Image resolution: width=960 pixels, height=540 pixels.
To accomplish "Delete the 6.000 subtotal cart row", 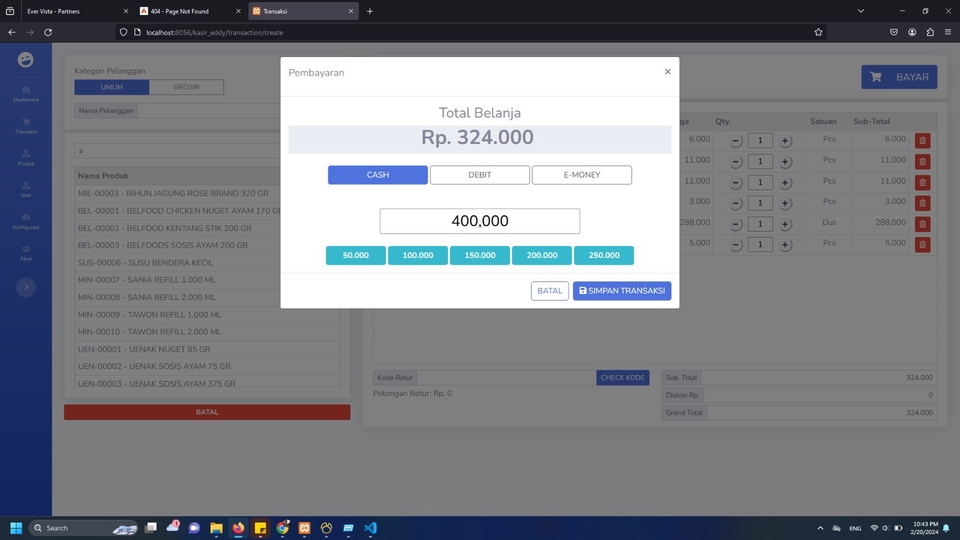I will (922, 140).
